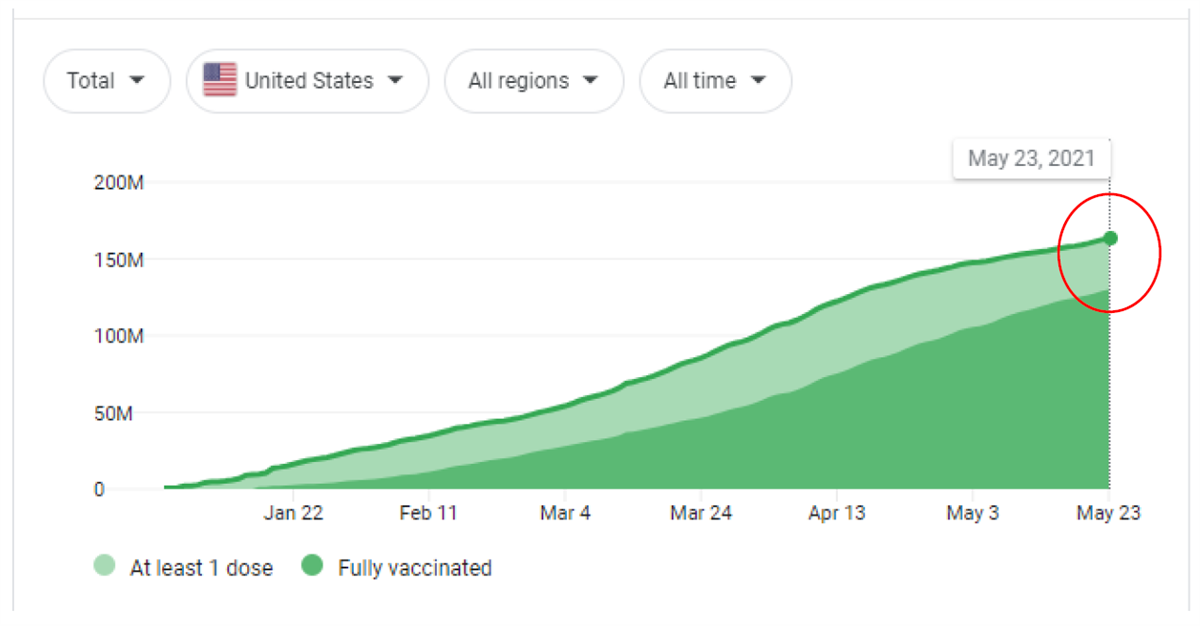
Task: Click the 200M axis label
Action: (x=120, y=183)
